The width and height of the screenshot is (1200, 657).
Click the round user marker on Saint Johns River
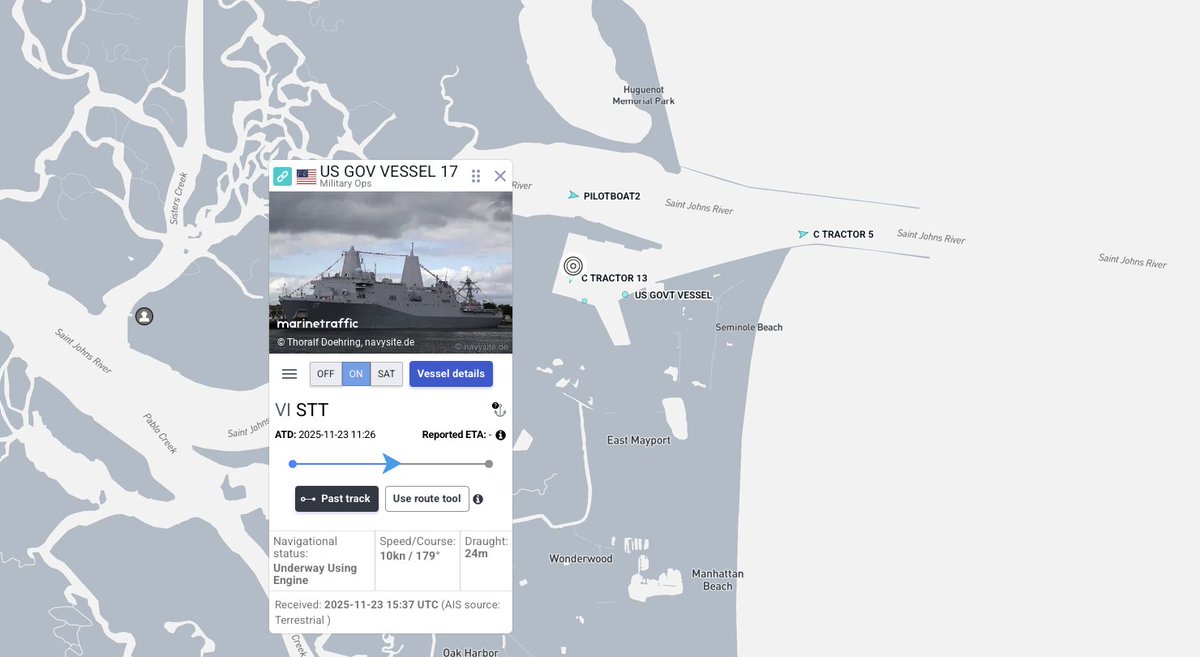(144, 317)
